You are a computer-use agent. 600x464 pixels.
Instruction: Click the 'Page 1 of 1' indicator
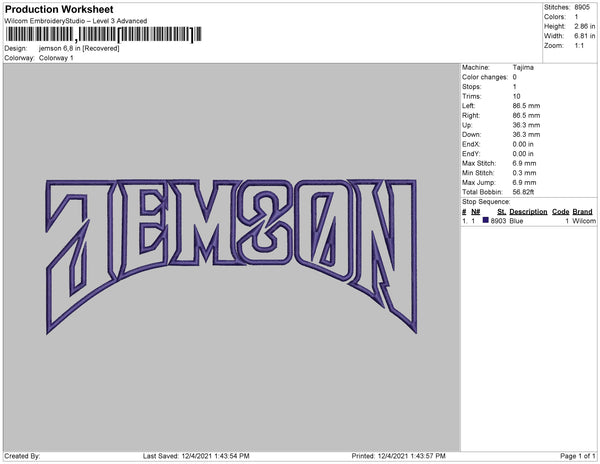pyautogui.click(x=578, y=456)
